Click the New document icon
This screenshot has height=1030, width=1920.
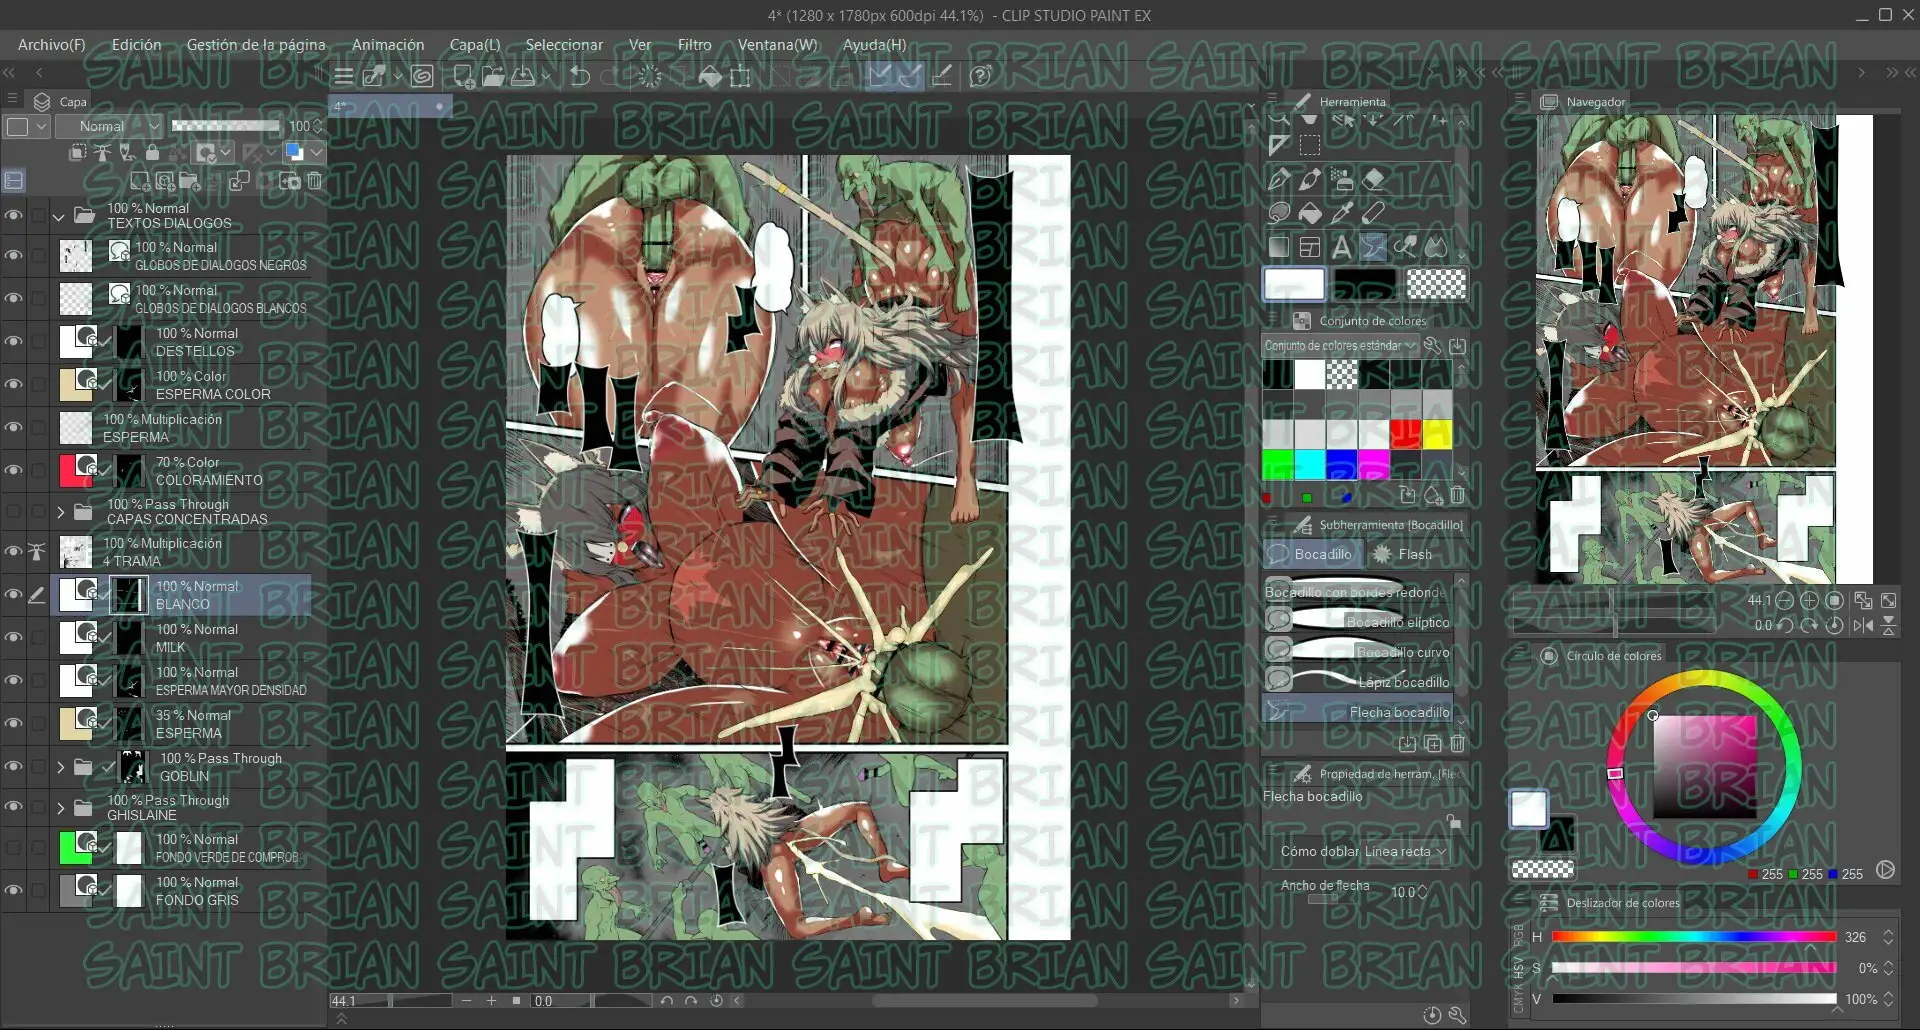[463, 76]
